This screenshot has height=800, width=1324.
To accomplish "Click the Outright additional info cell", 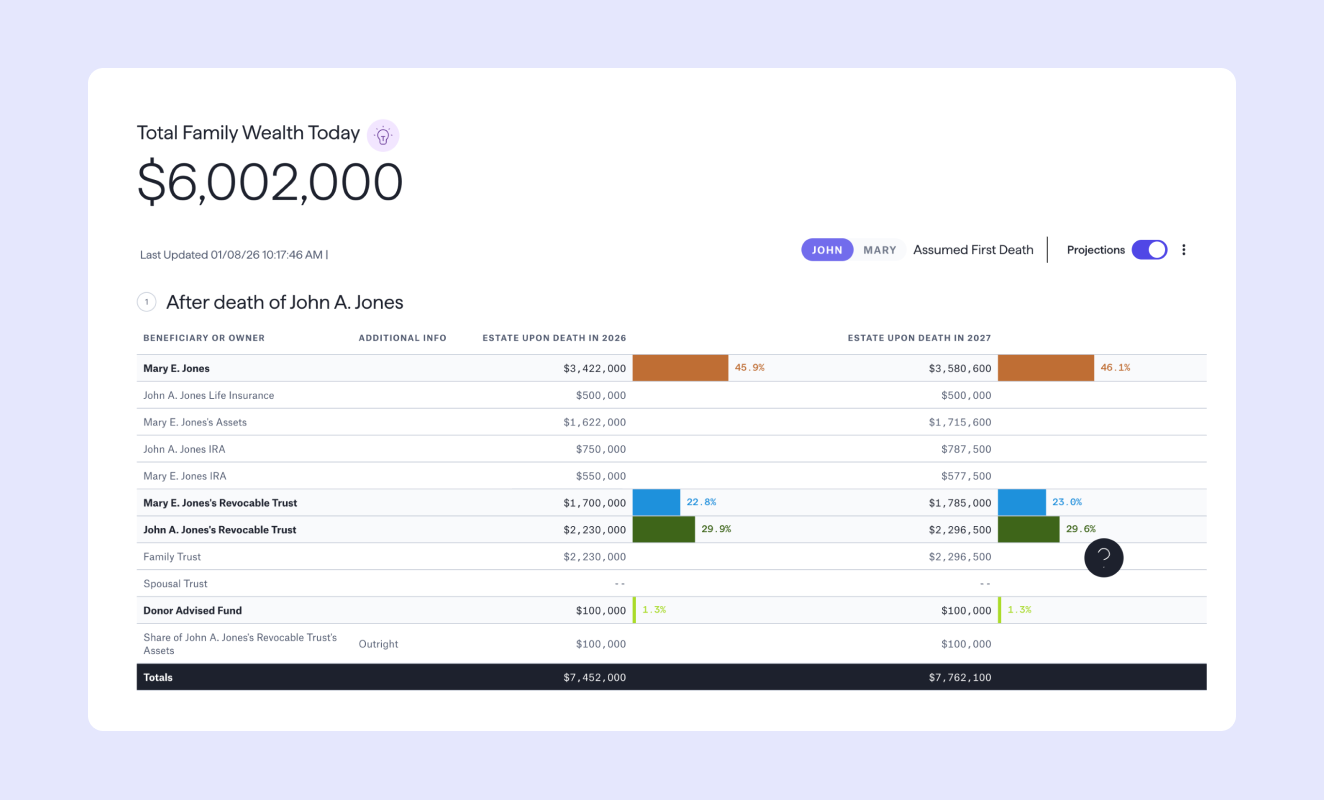I will (378, 644).
